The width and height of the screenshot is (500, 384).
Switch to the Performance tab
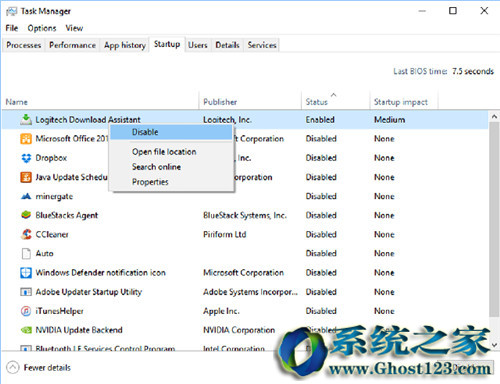(72, 45)
